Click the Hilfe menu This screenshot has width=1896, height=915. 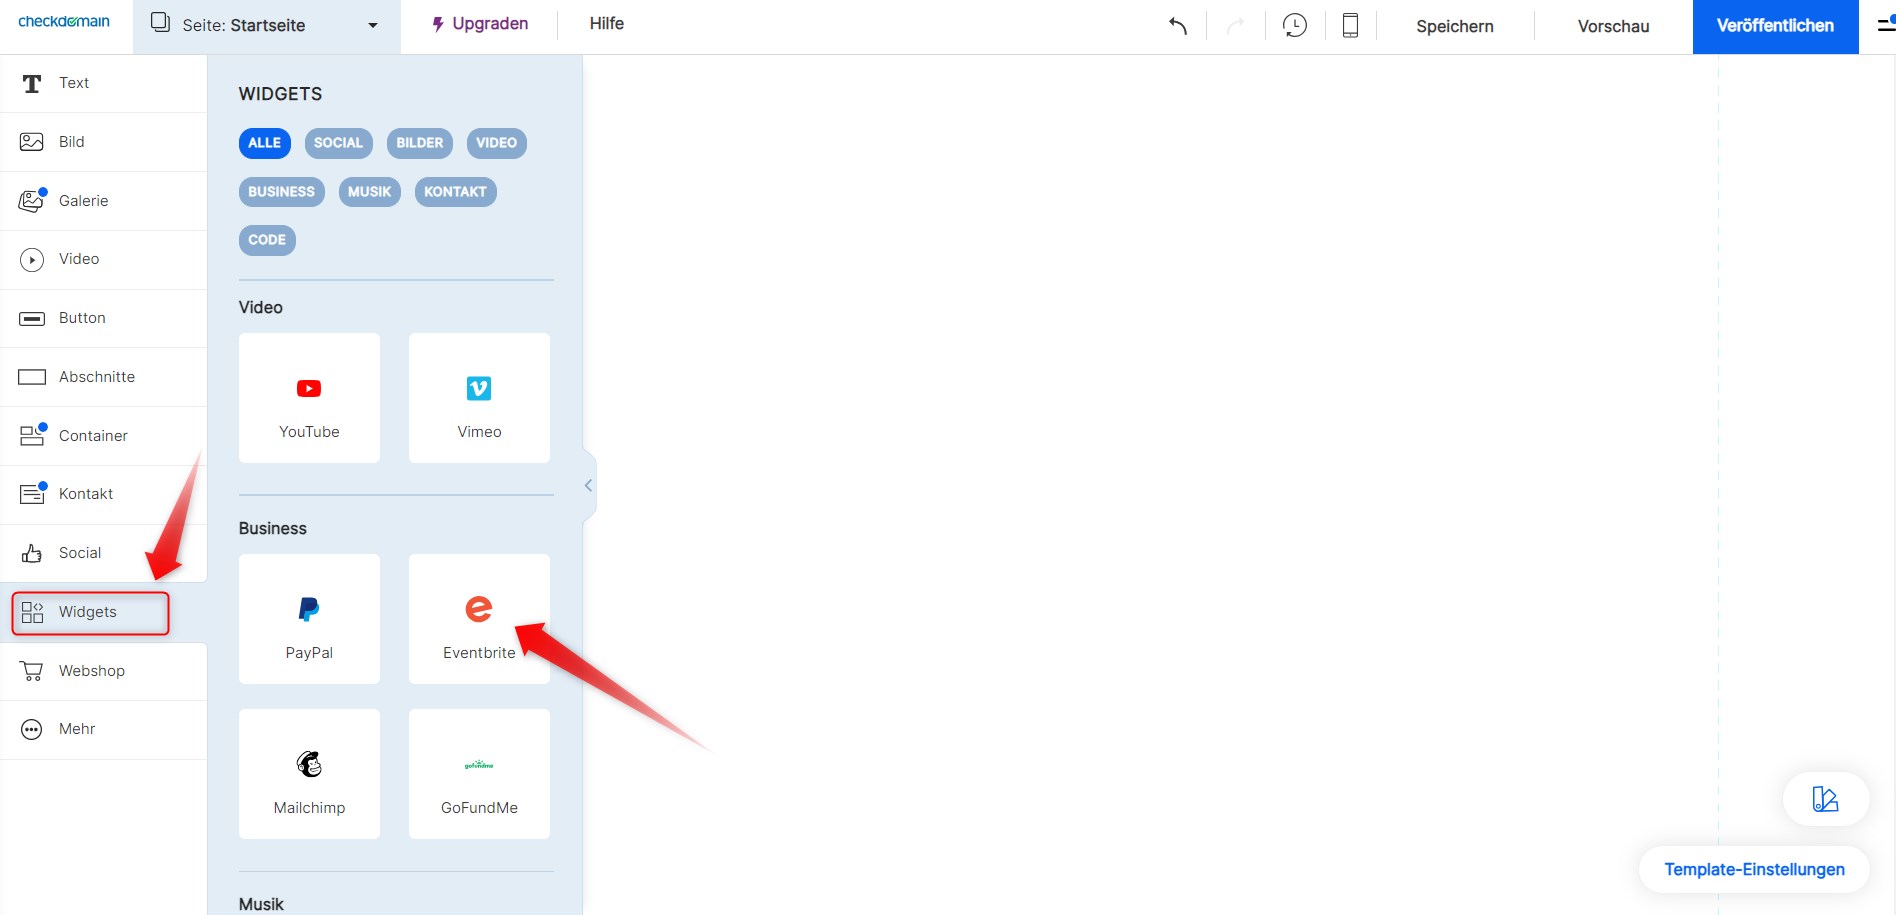(606, 24)
